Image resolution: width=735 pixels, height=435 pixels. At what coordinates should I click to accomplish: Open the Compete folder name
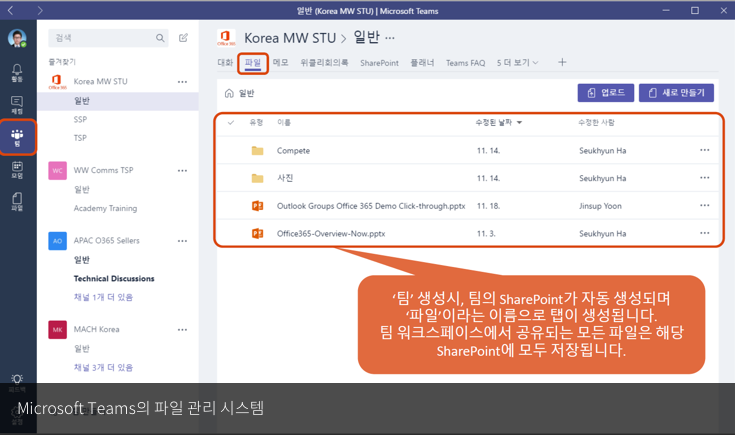click(293, 150)
